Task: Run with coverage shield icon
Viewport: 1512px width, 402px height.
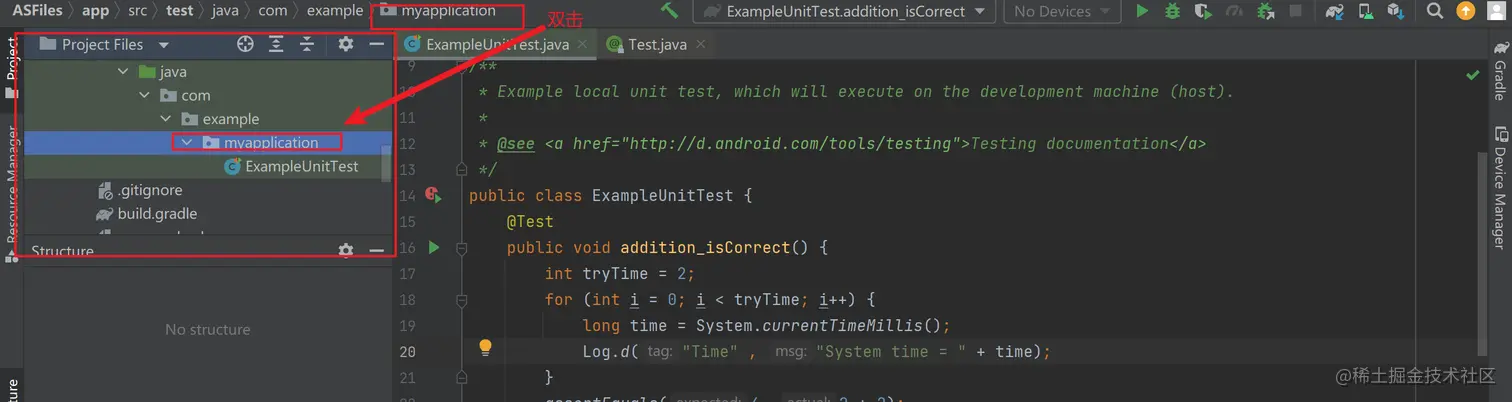Action: click(1203, 11)
